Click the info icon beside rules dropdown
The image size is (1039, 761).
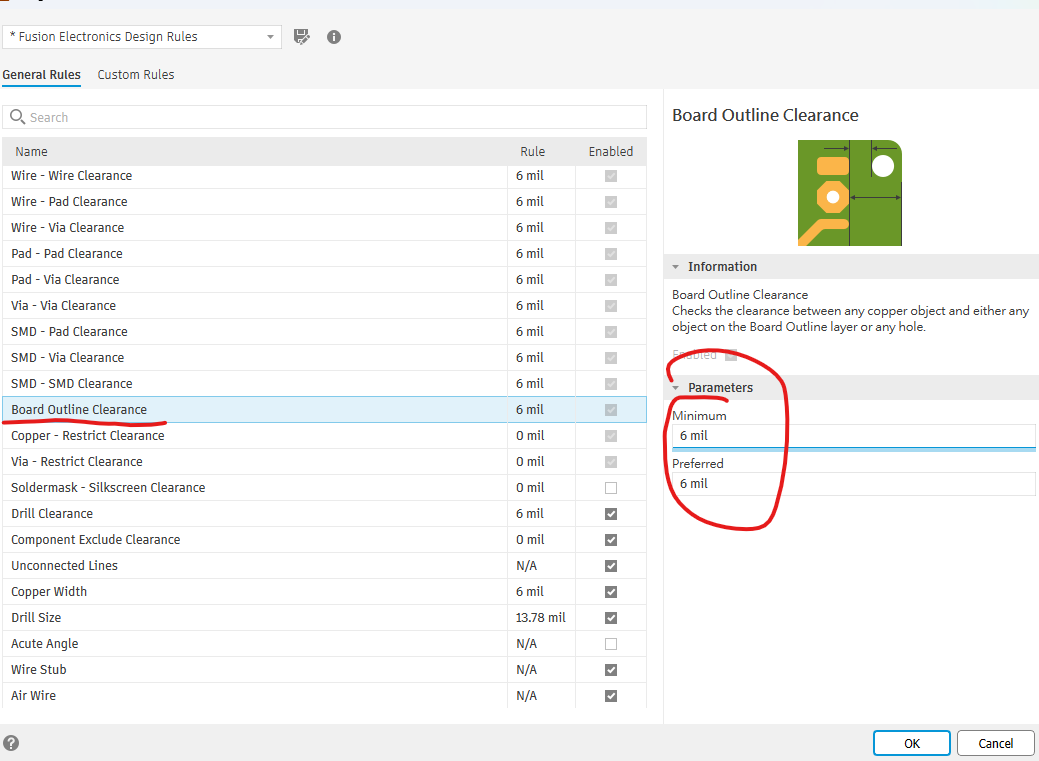(334, 37)
